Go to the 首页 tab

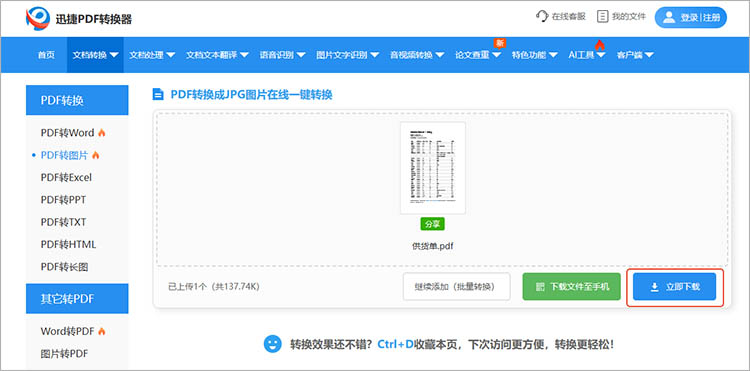coord(46,55)
